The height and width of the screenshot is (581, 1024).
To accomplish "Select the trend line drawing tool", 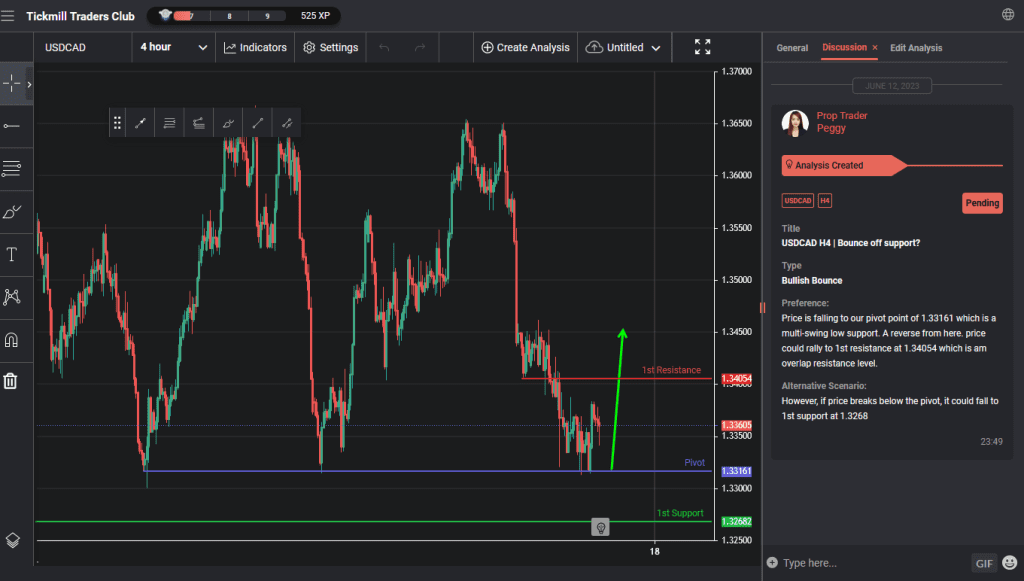I will pos(14,126).
